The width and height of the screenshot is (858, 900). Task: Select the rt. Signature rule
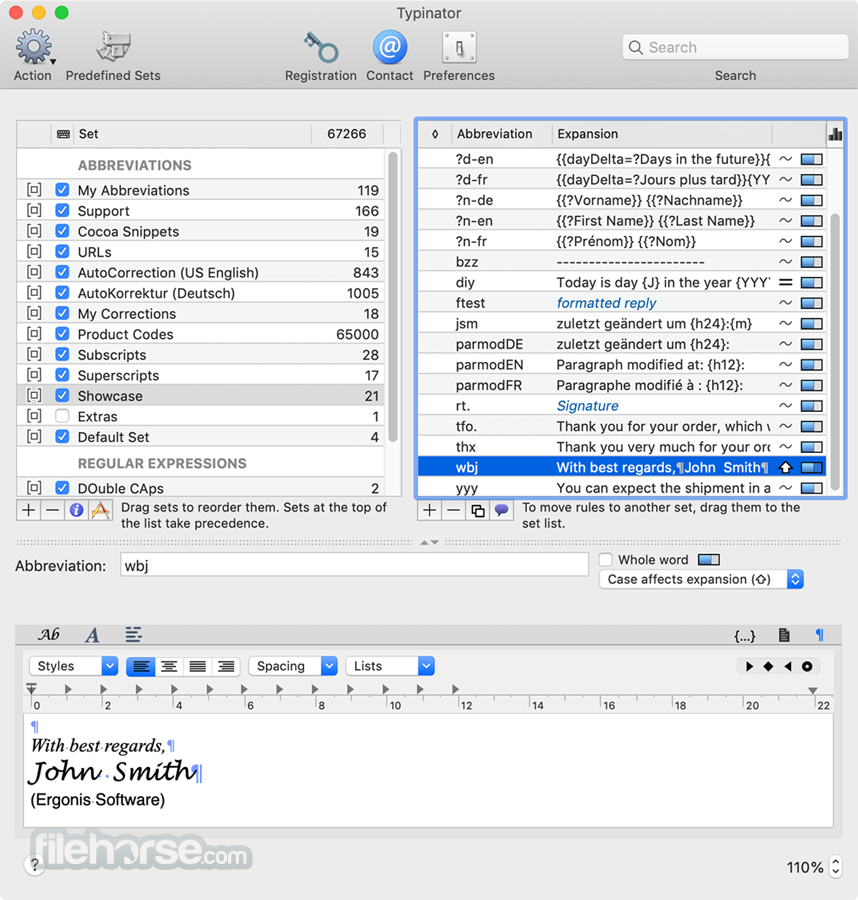click(622, 406)
